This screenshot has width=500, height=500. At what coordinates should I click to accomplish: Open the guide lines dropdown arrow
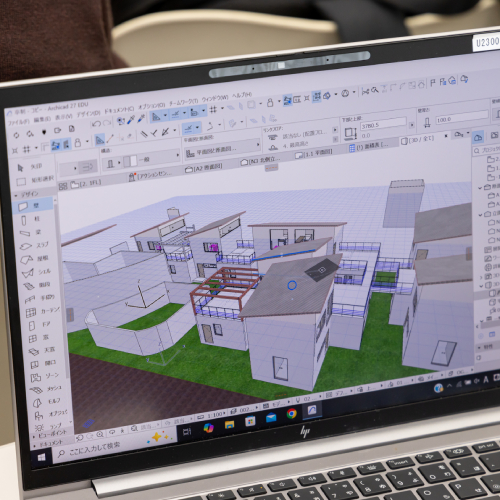[x=165, y=115]
